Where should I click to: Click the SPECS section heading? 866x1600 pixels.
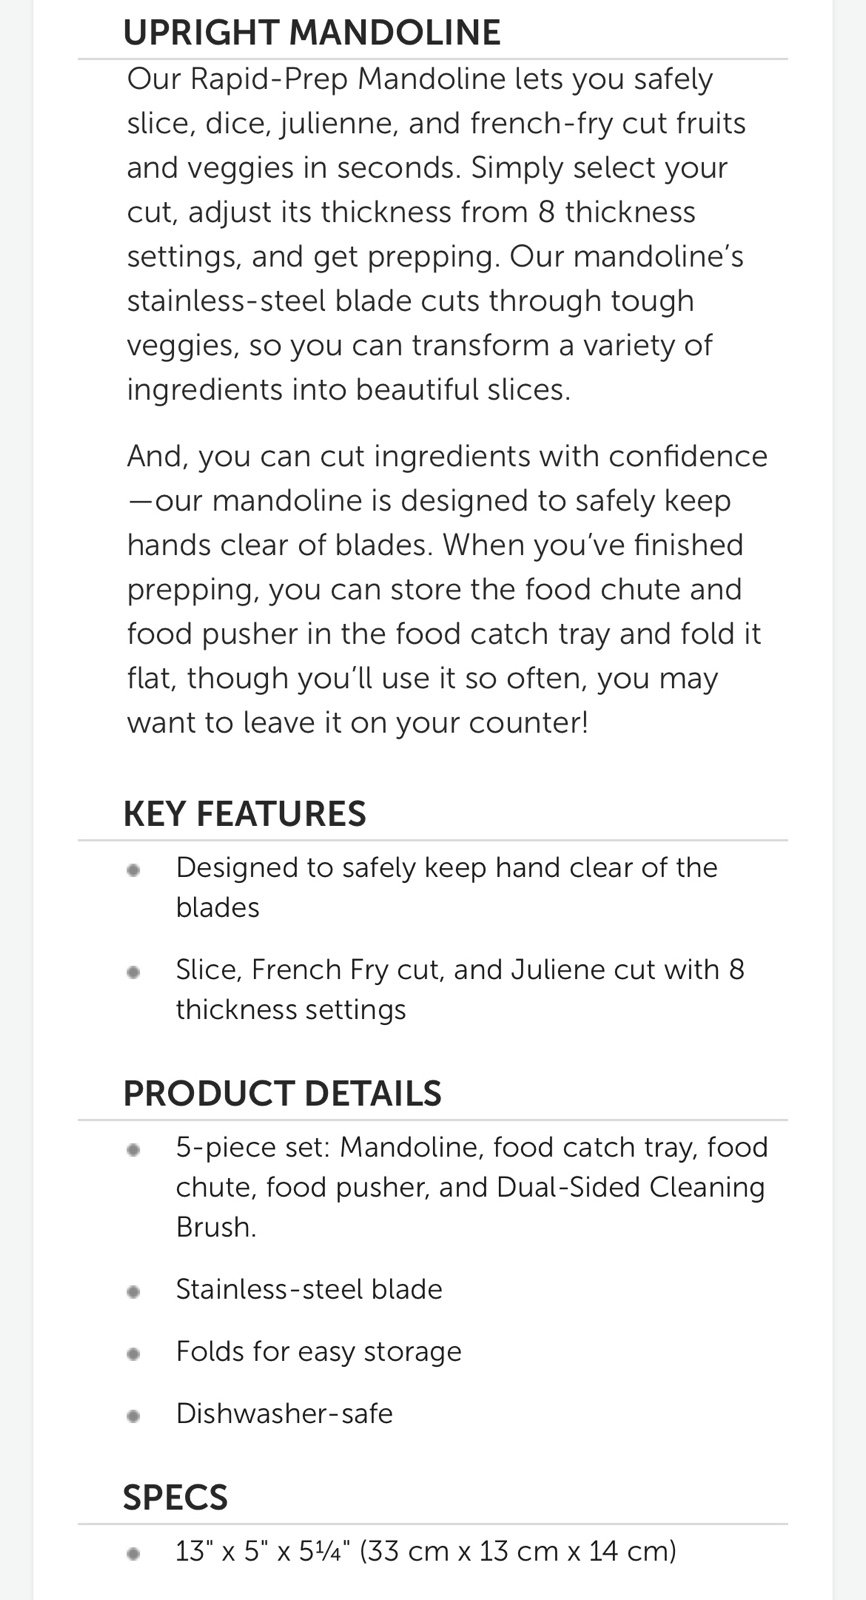click(175, 1497)
